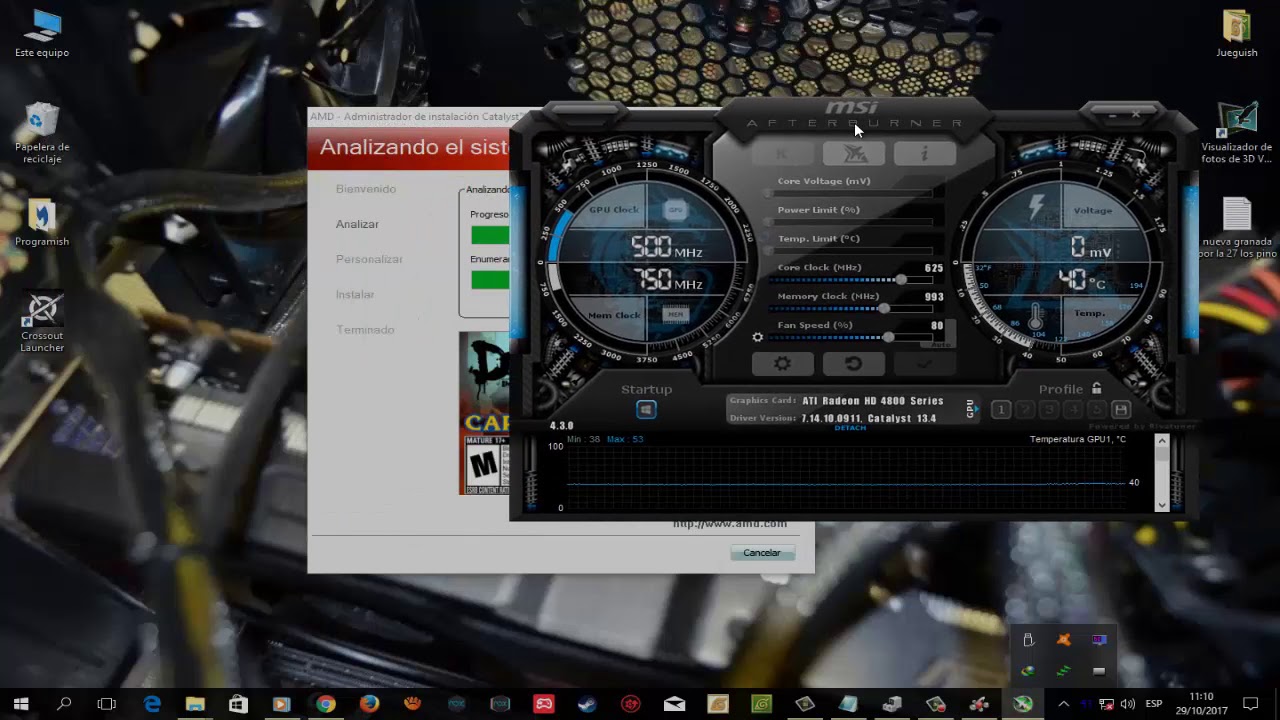Toggle the Auto fan speed button
The height and width of the screenshot is (720, 1280).
[941, 343]
